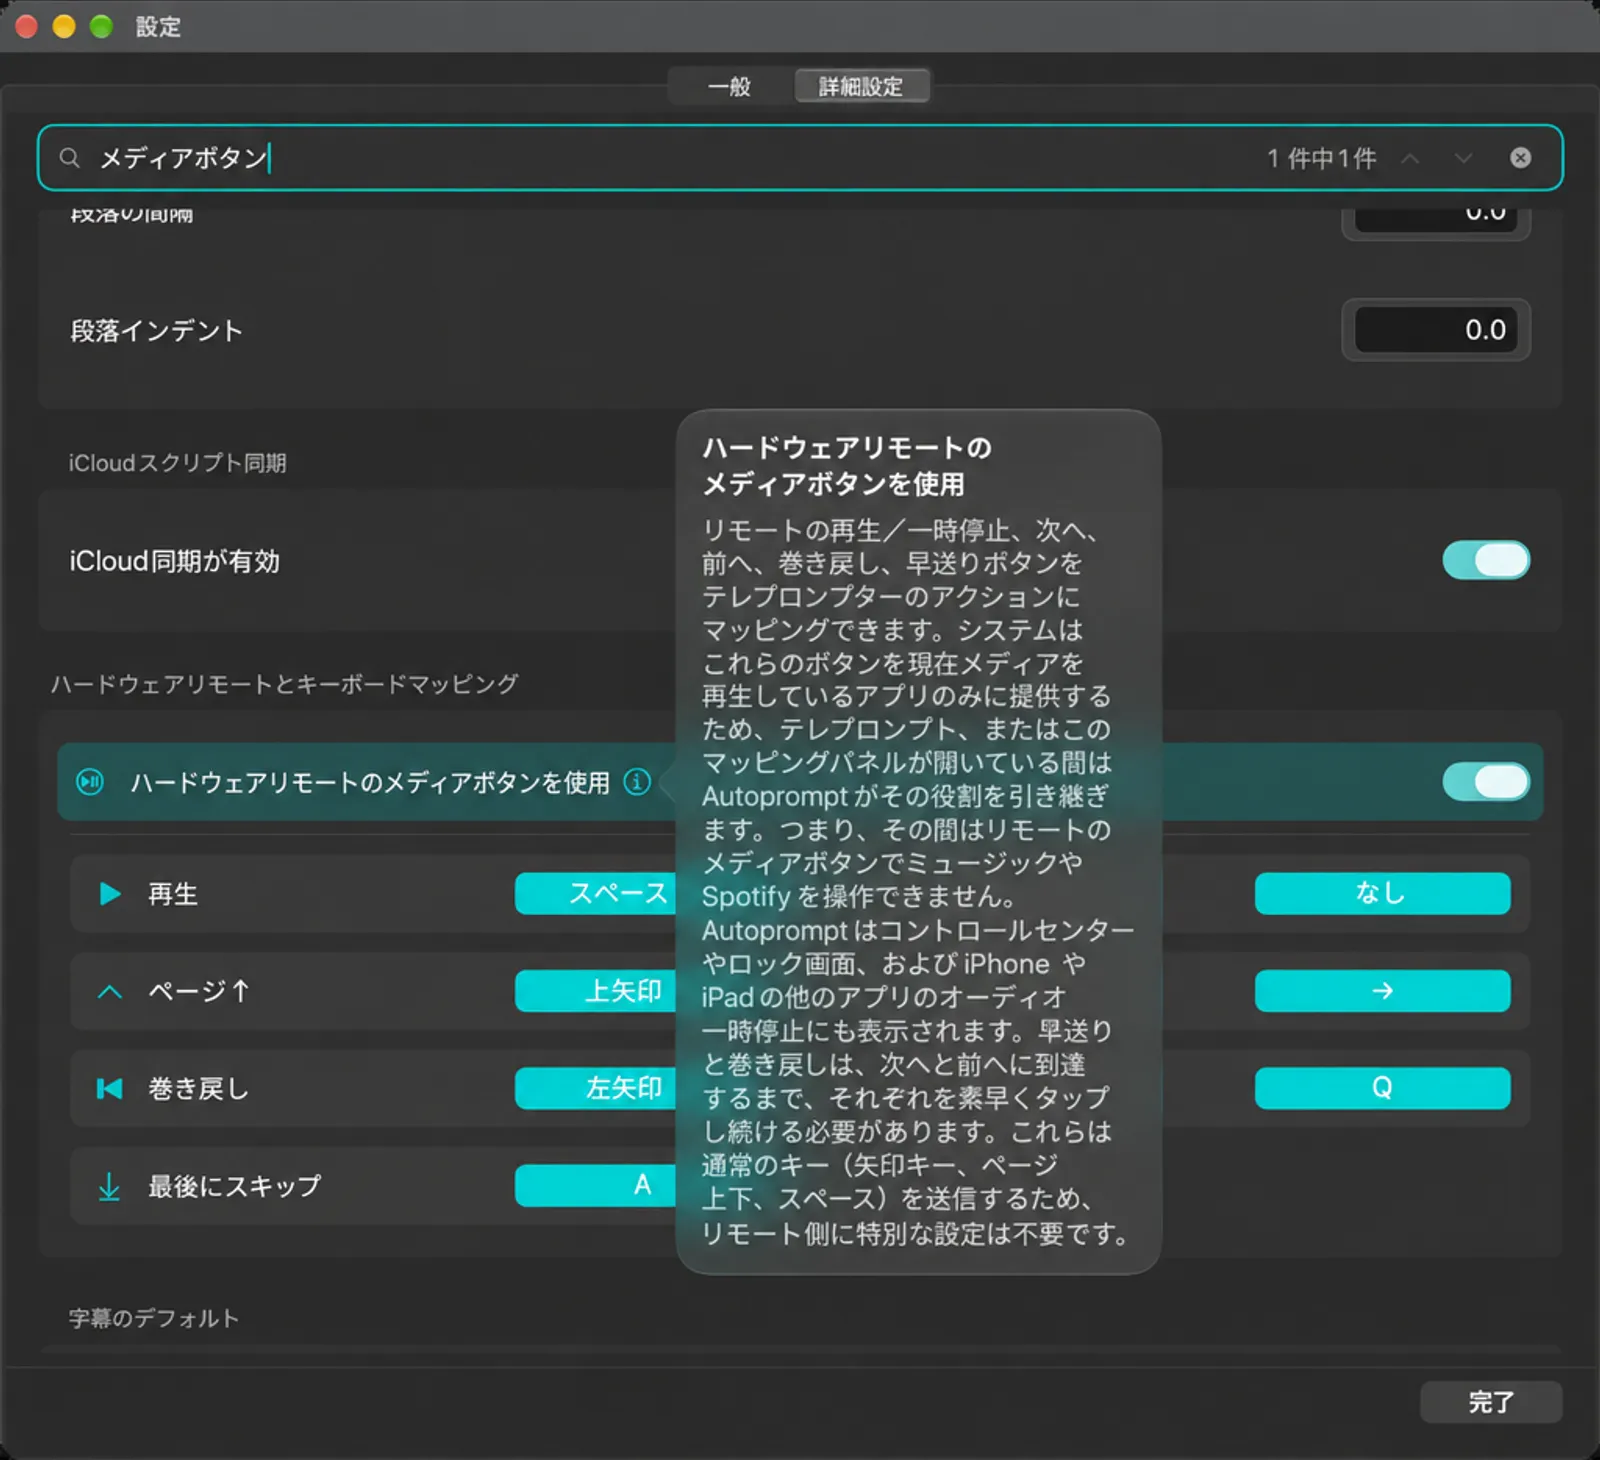Click the 完了 button
The height and width of the screenshot is (1460, 1600).
(1490, 1402)
